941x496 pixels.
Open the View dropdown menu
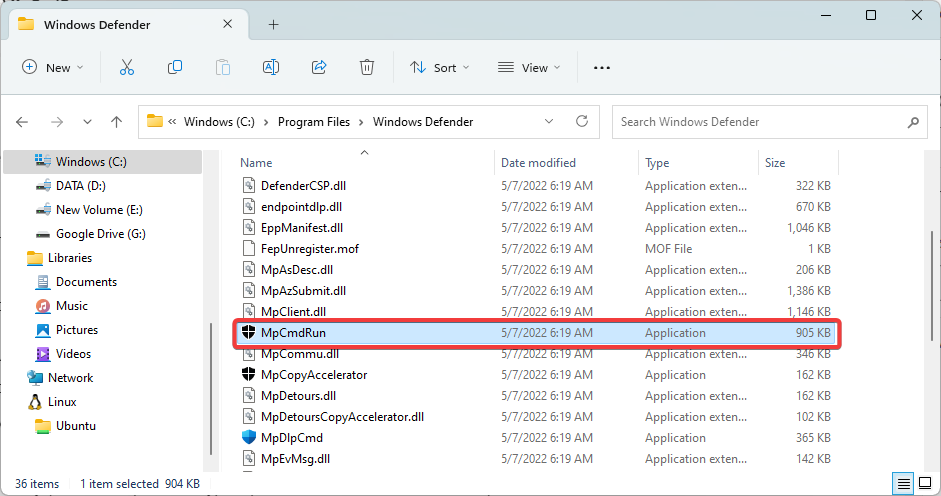pos(529,67)
